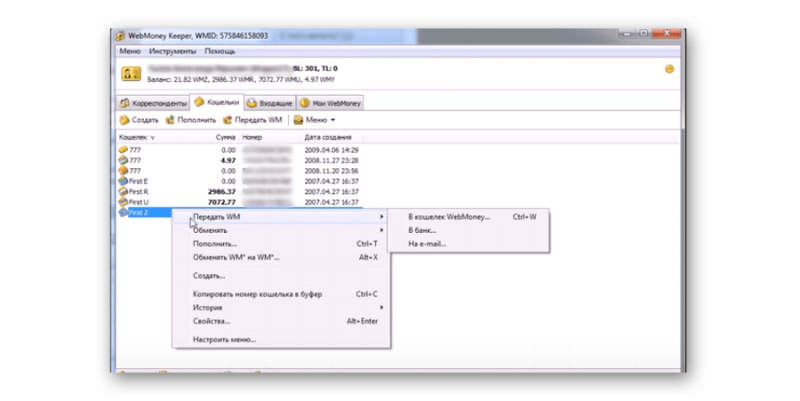Click the Пополнить toolbar button
The image size is (800, 401).
191,120
